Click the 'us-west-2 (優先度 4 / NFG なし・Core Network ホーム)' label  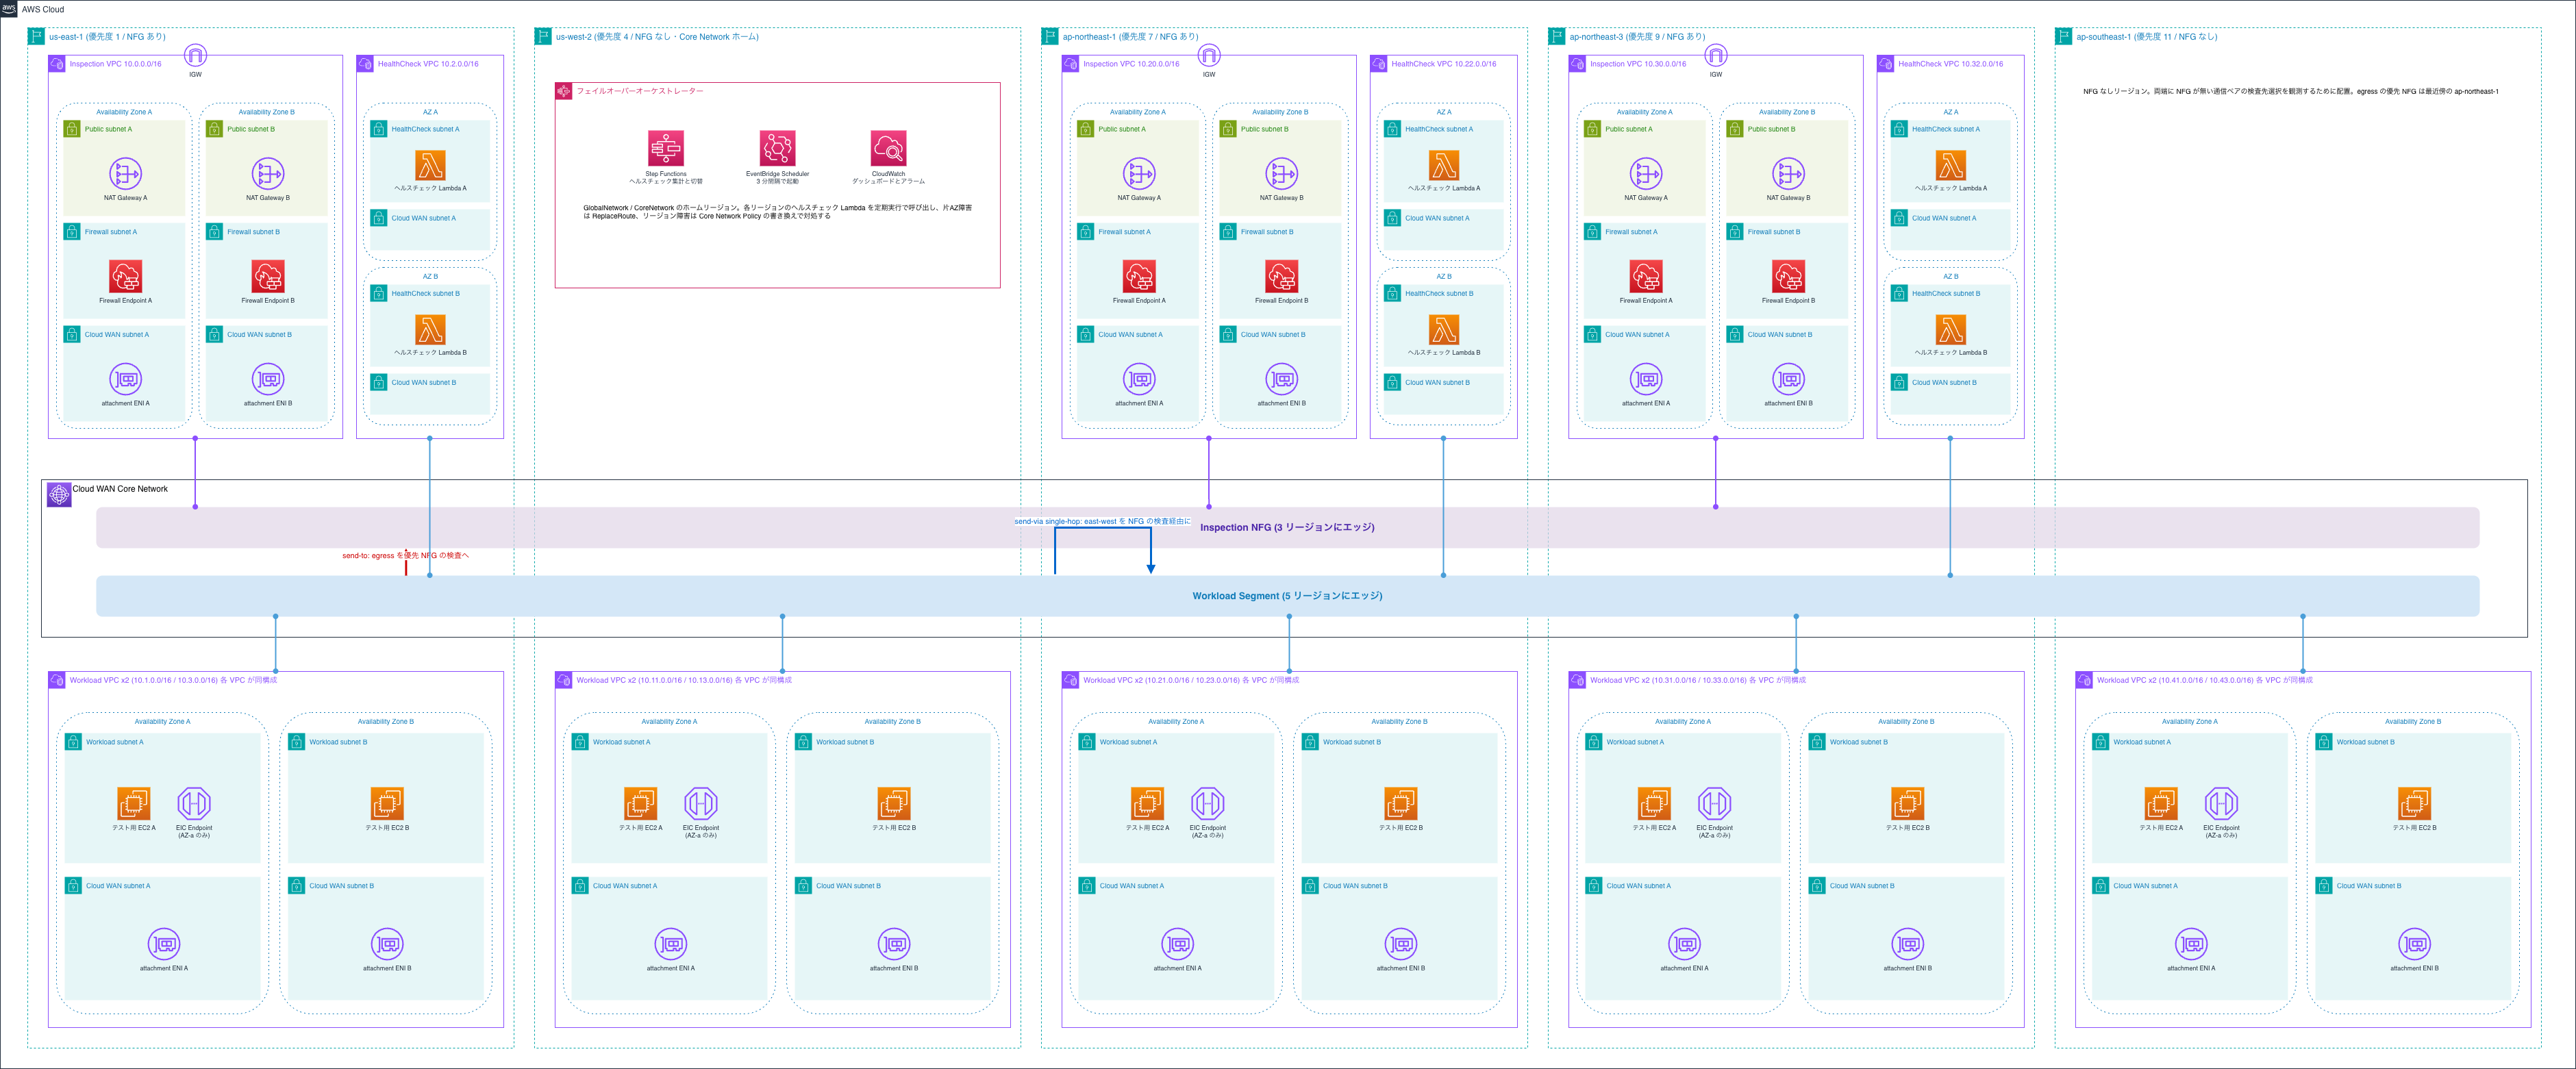(657, 37)
